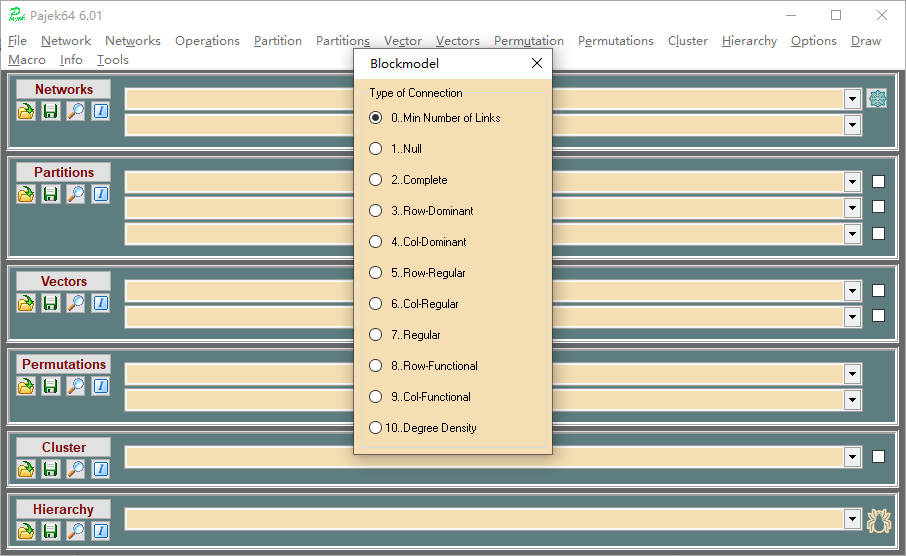Image resolution: width=906 pixels, height=556 pixels.
Task: Open the Network menu
Action: tap(66, 40)
